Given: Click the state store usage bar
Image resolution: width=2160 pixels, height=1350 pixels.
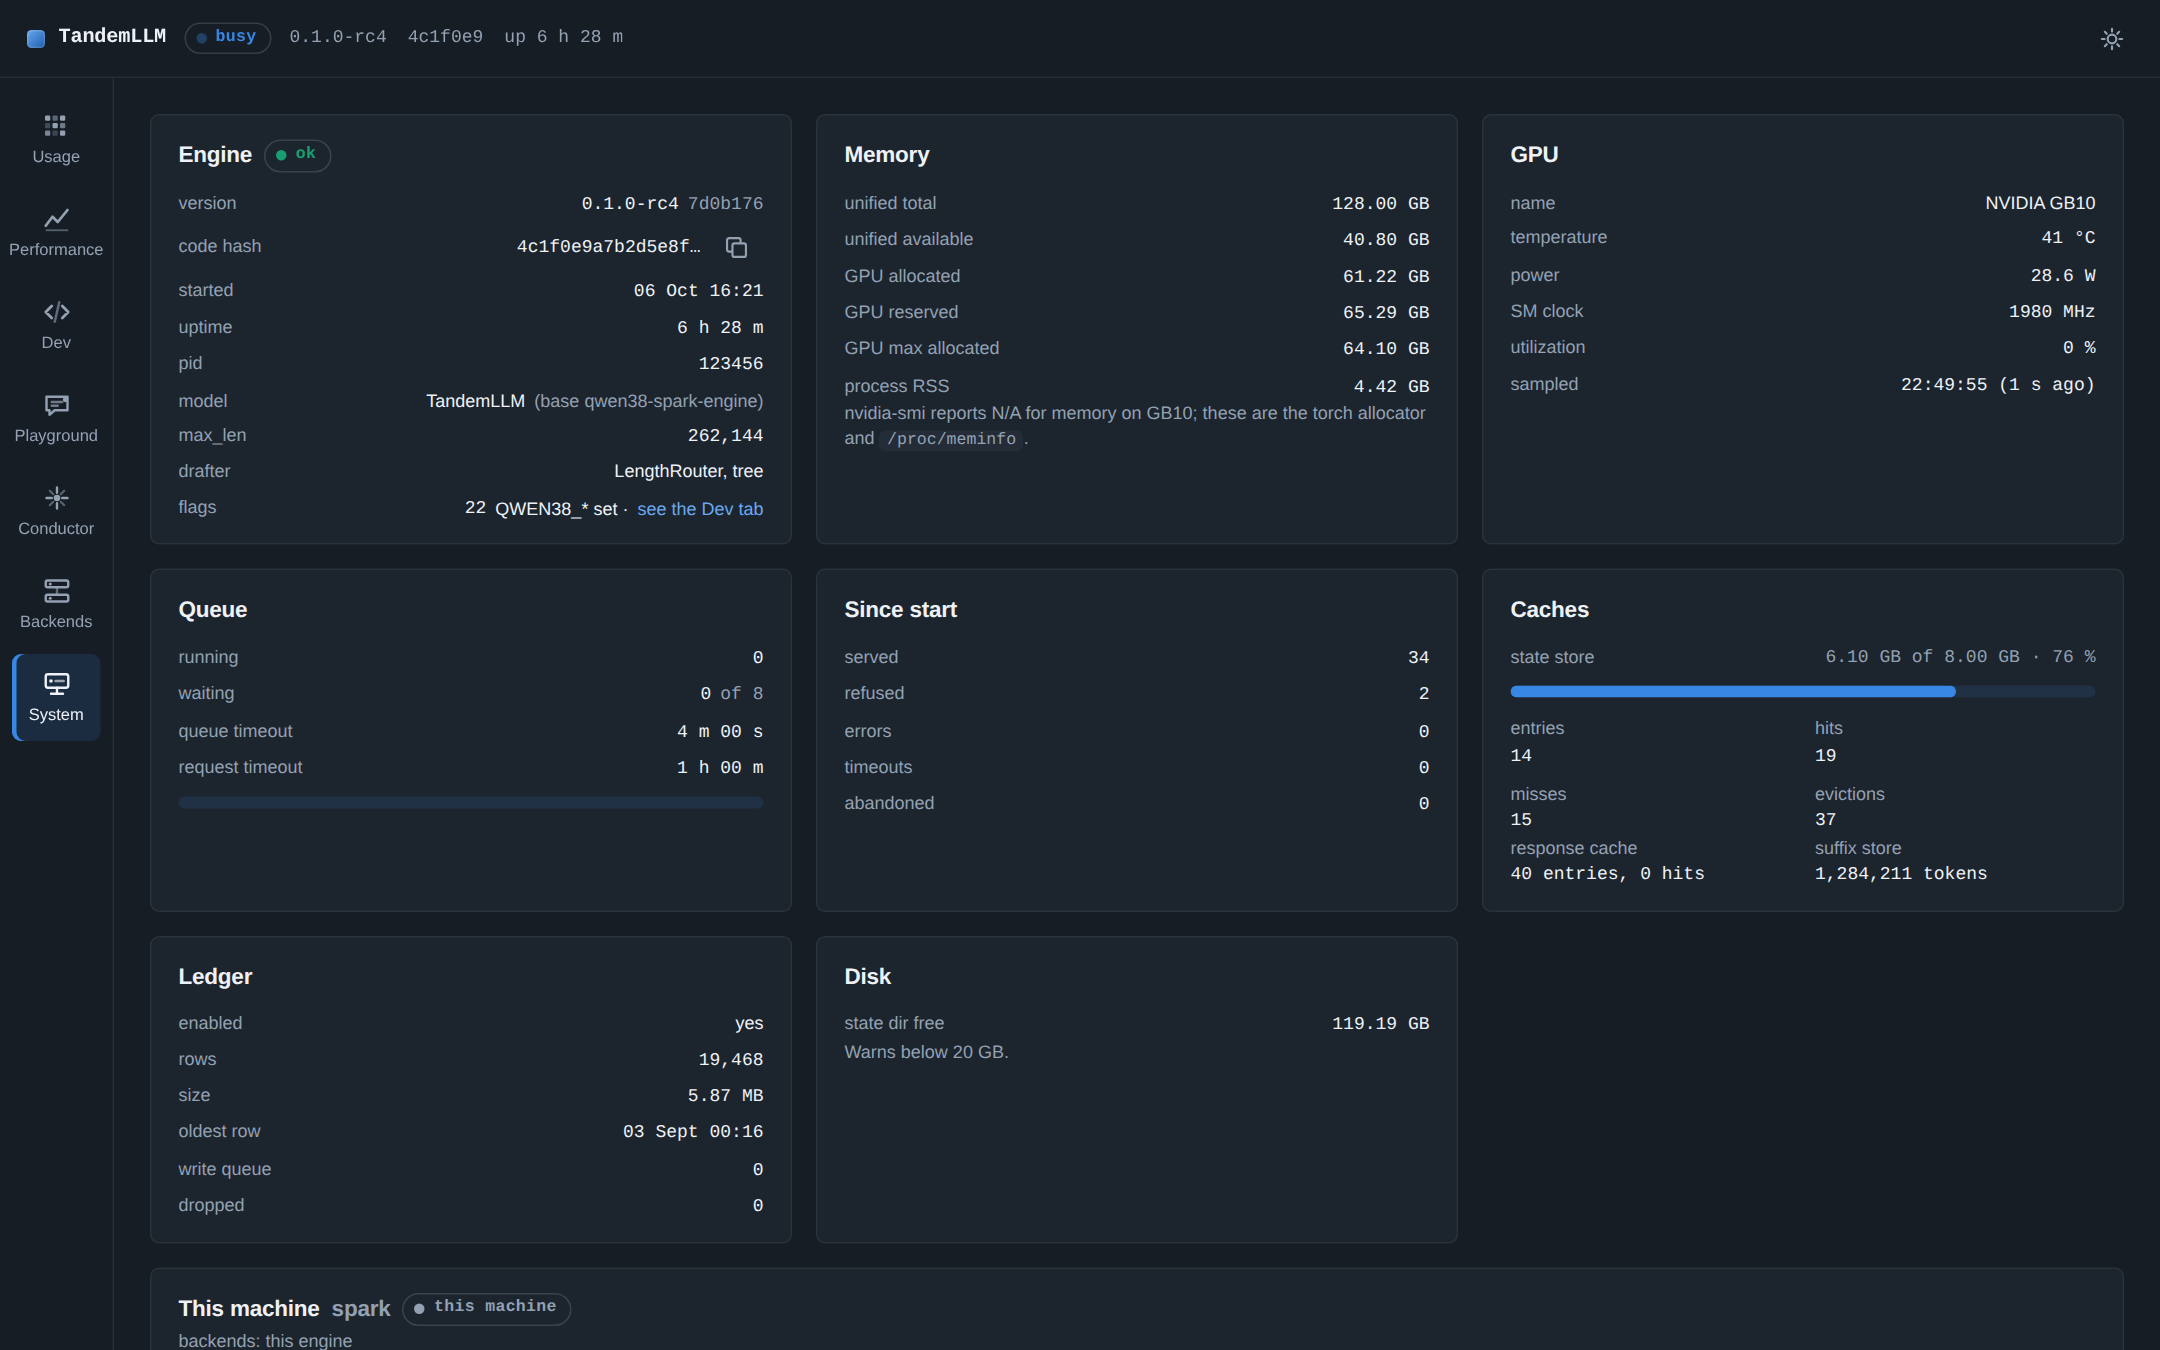Looking at the screenshot, I should click(1802, 692).
